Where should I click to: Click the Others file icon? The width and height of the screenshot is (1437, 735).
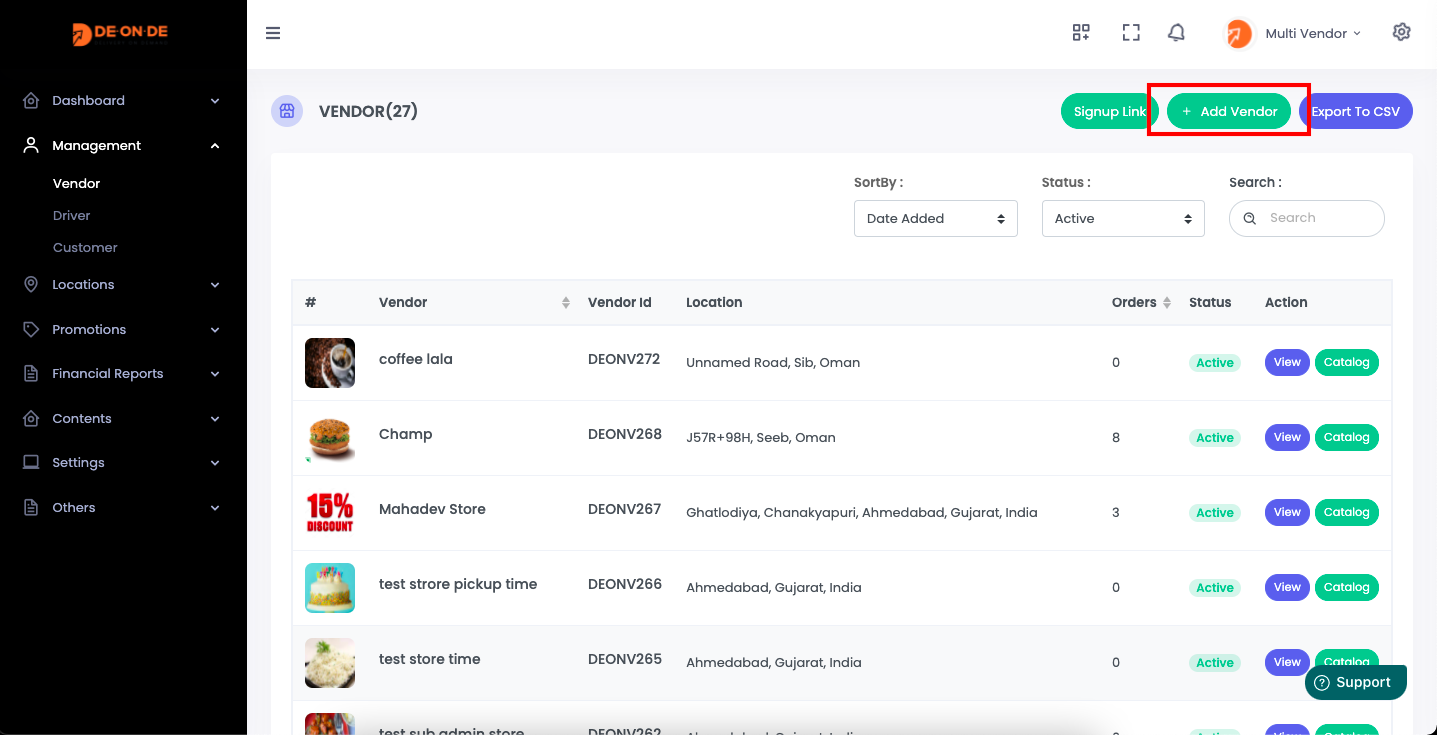31,507
